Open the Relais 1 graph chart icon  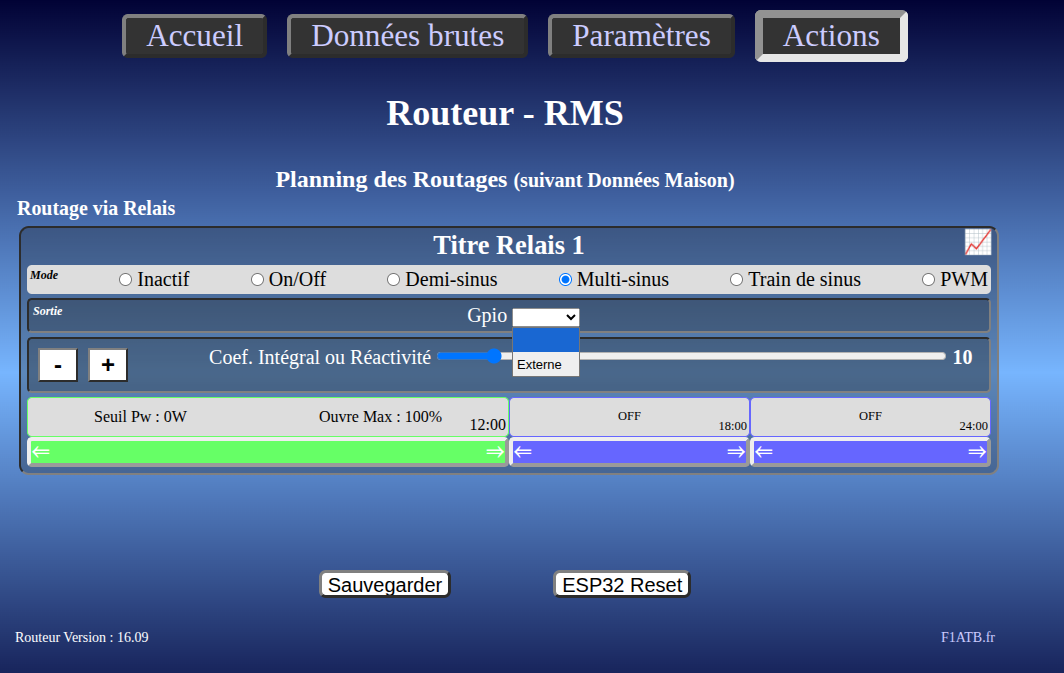click(x=978, y=242)
